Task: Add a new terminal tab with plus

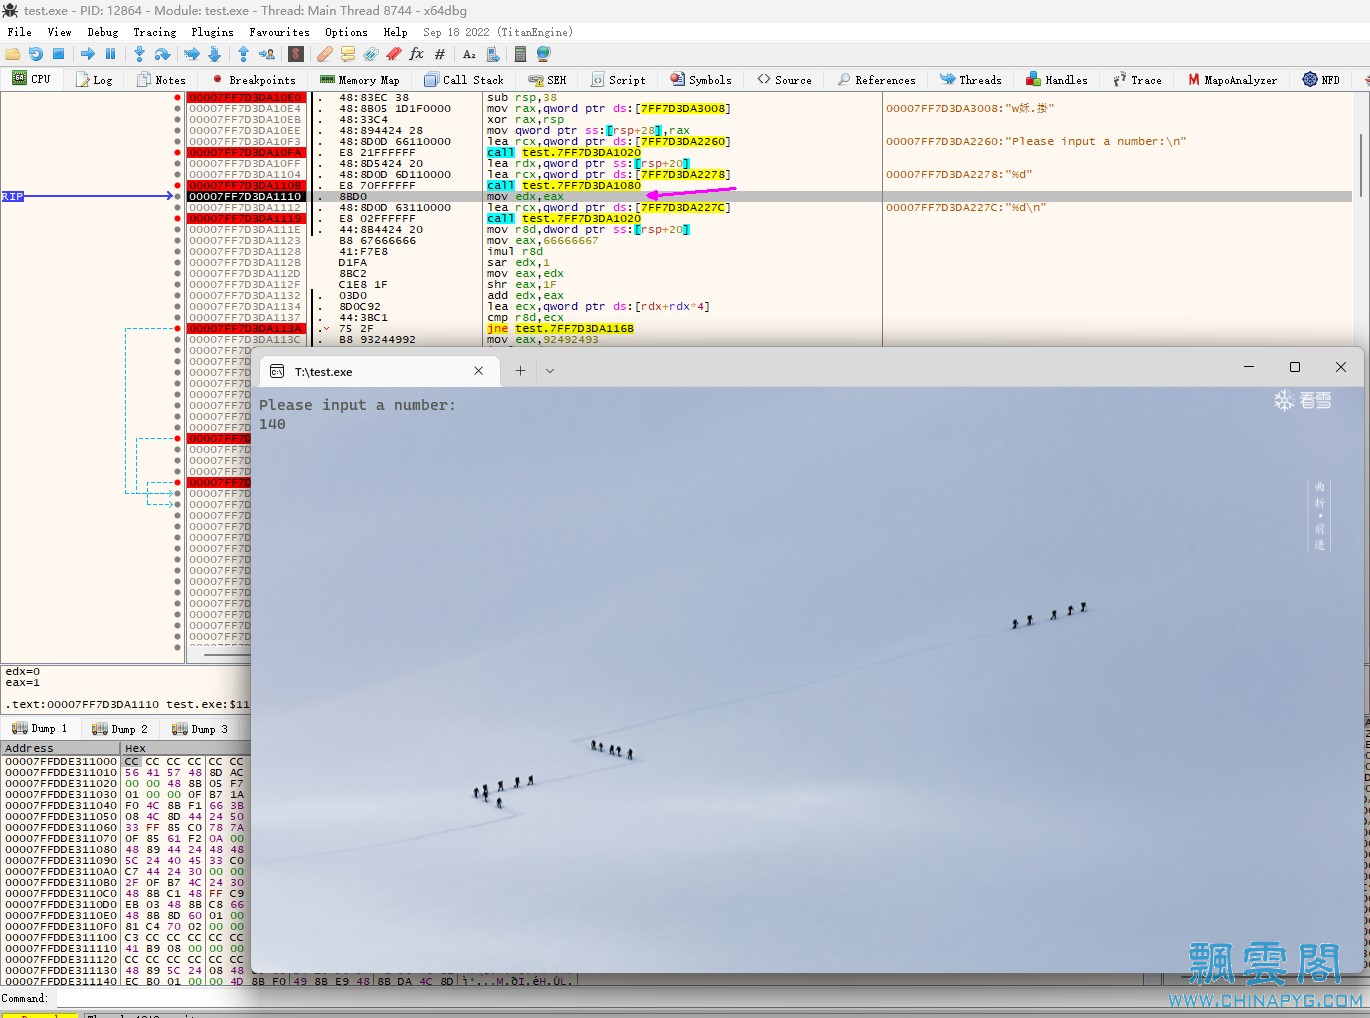Action: [520, 371]
